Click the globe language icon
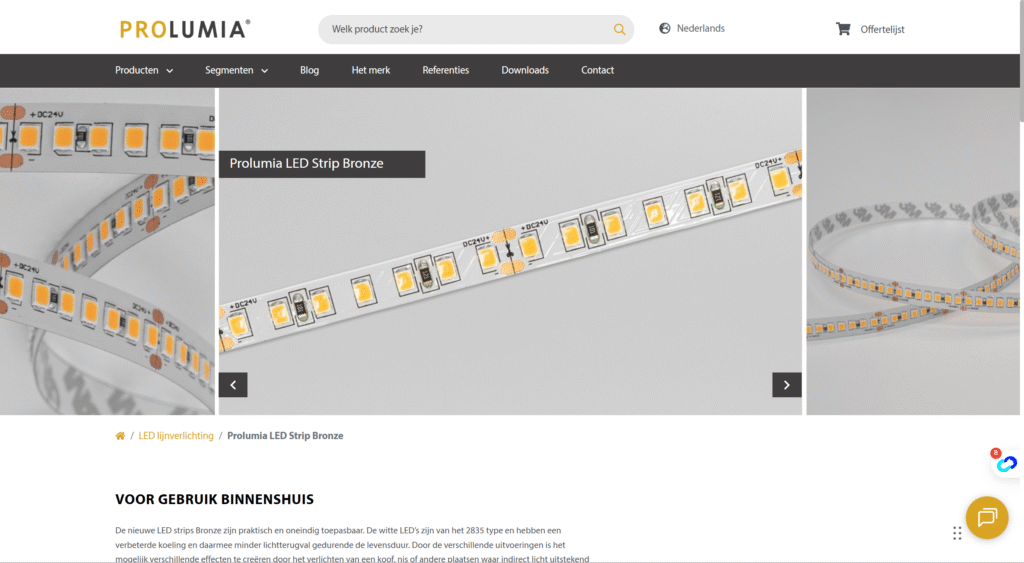This screenshot has width=1024, height=563. (665, 28)
